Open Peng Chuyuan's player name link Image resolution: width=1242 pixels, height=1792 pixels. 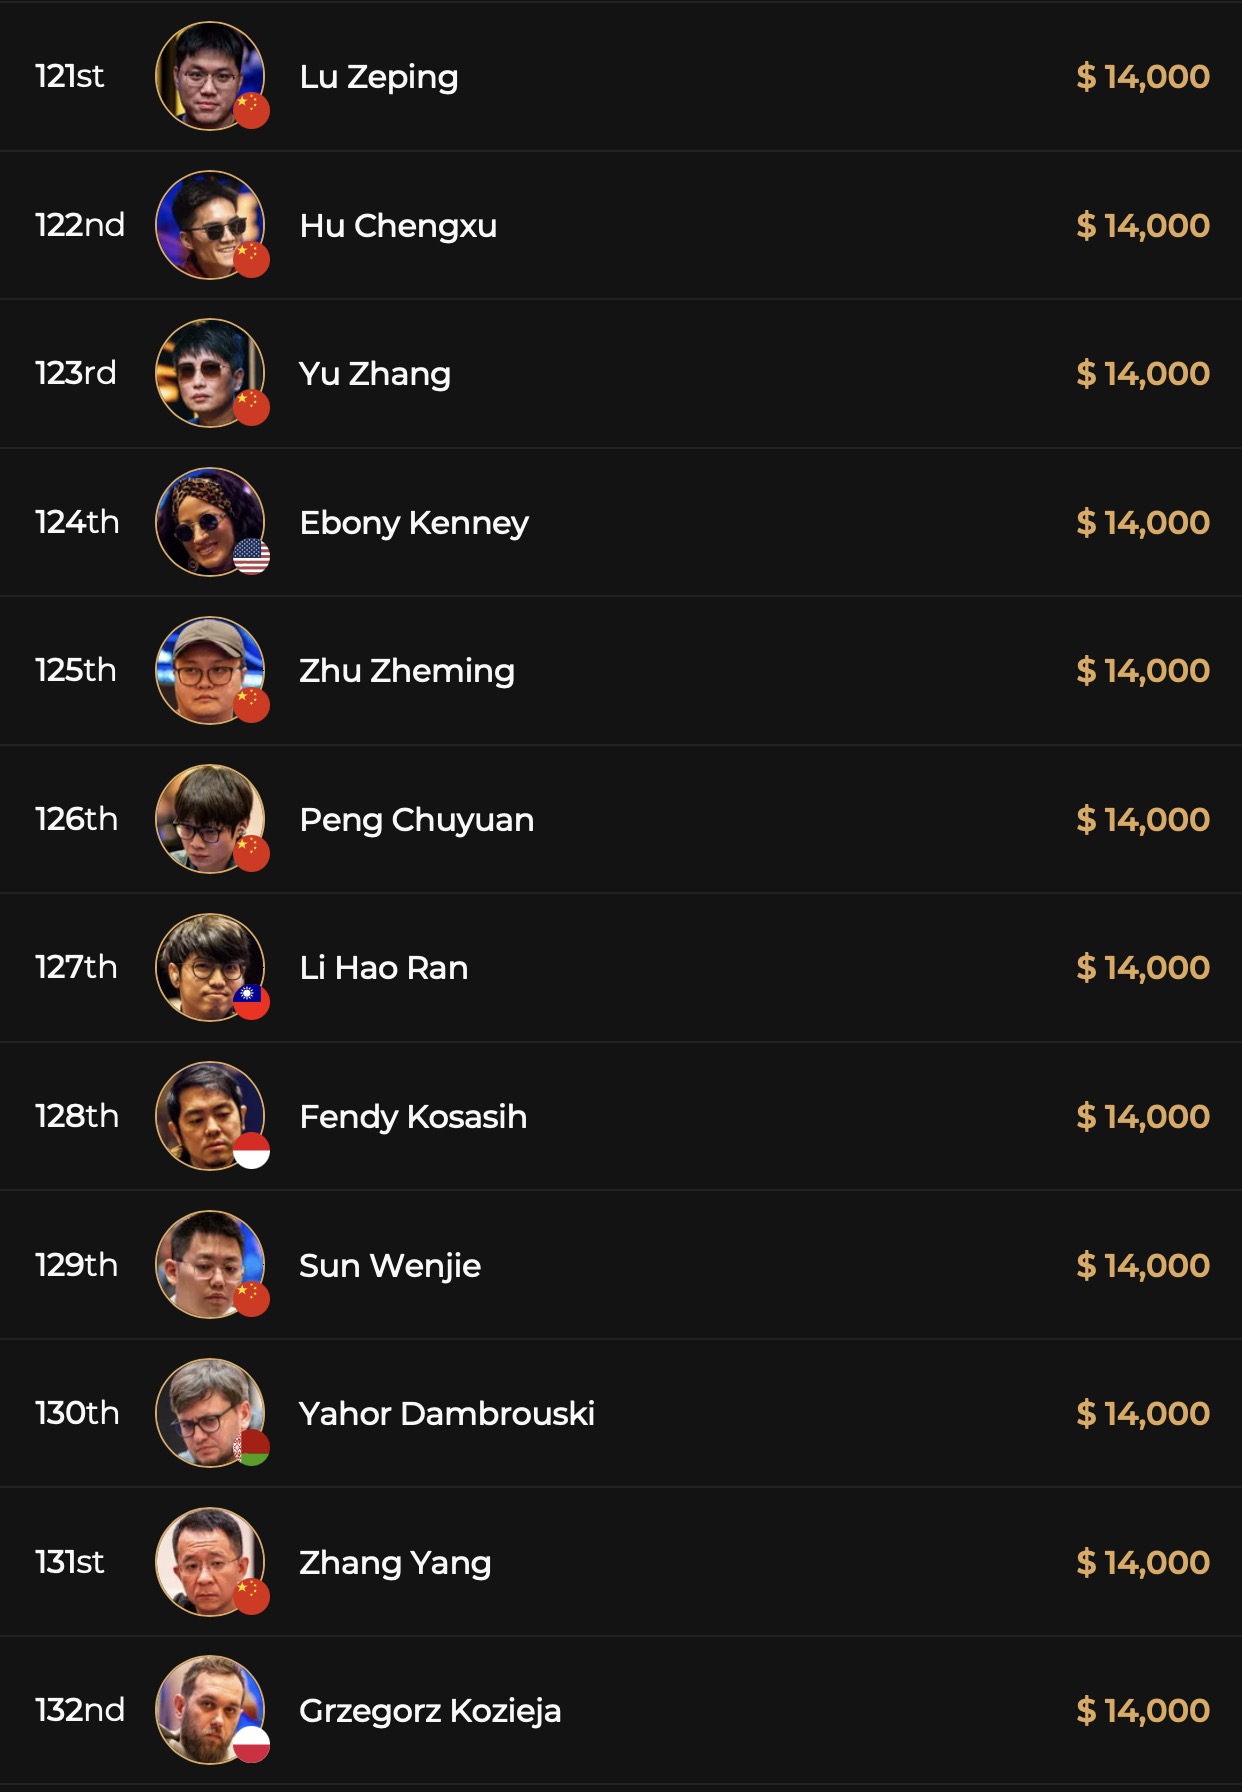coord(416,819)
